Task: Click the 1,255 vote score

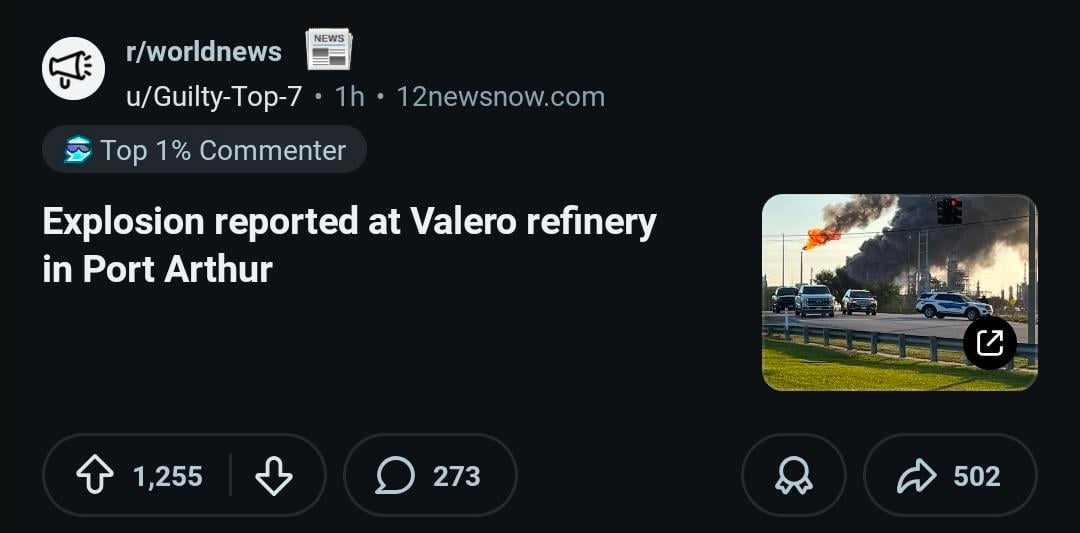Action: point(168,476)
